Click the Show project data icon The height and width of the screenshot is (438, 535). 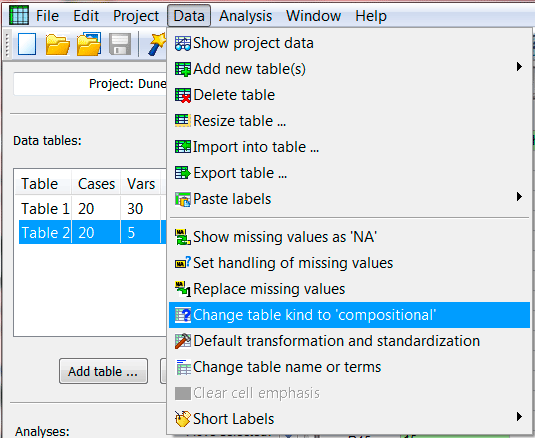click(x=183, y=43)
